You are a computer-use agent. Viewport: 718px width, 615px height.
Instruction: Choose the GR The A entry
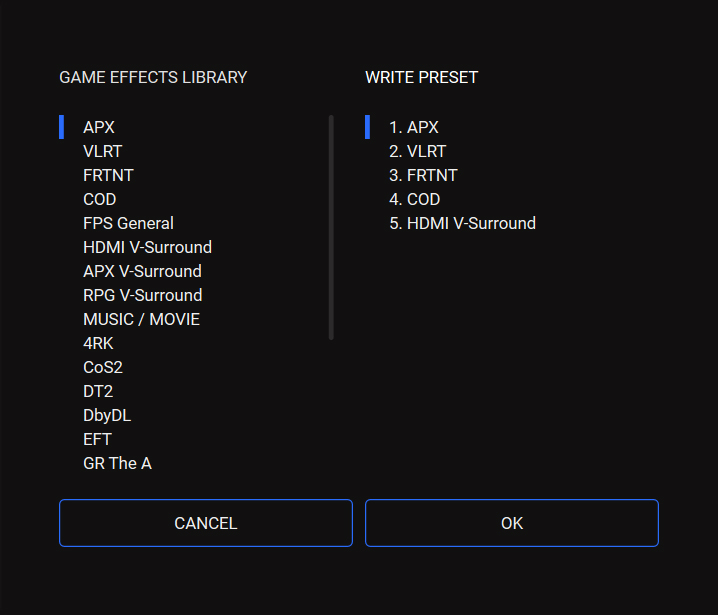tap(117, 463)
